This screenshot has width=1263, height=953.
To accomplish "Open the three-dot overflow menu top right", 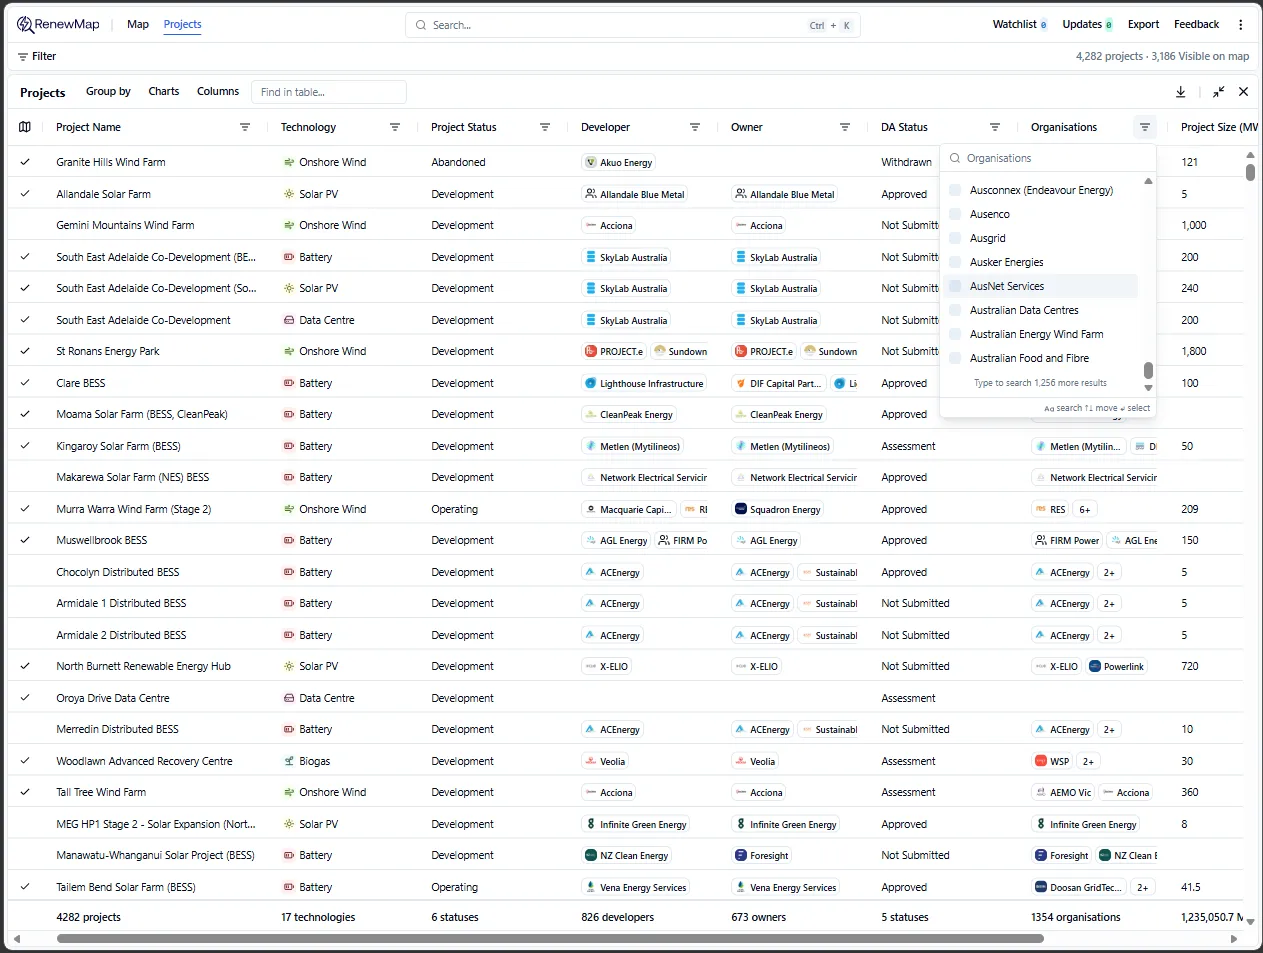I will (x=1241, y=23).
